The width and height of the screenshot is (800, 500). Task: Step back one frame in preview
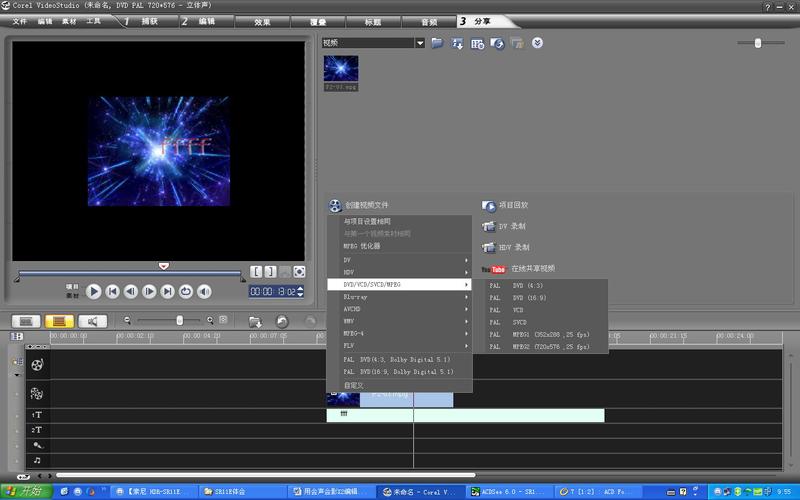(131, 291)
